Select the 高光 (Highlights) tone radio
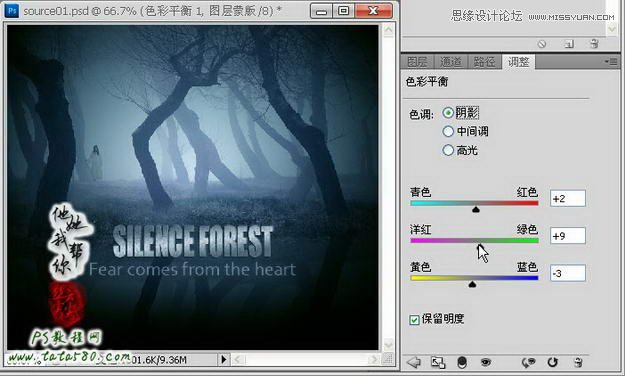 click(x=448, y=150)
